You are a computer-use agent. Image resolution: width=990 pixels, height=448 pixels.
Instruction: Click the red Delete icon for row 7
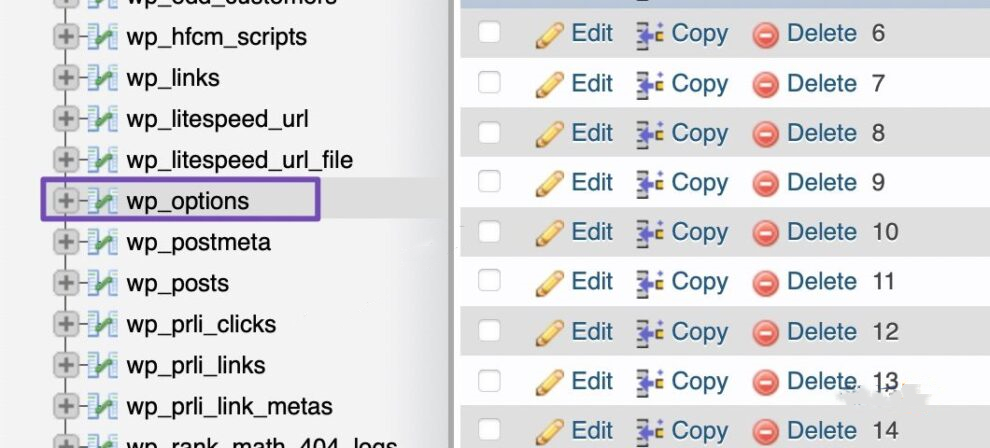point(765,85)
